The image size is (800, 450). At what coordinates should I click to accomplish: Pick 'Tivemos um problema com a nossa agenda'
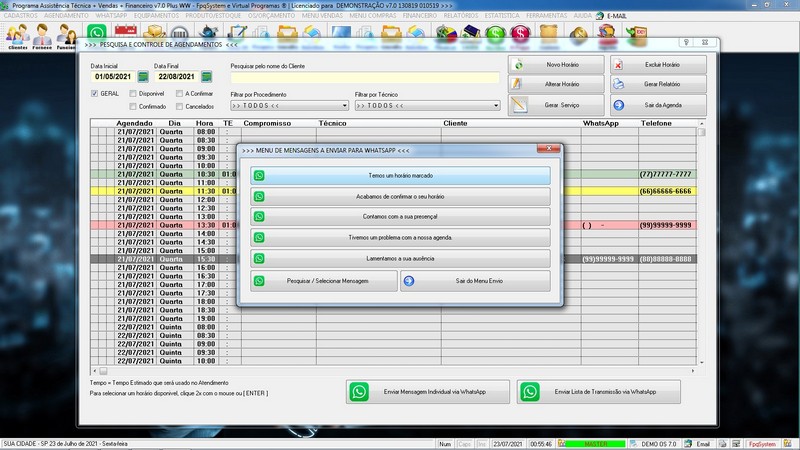click(x=400, y=238)
